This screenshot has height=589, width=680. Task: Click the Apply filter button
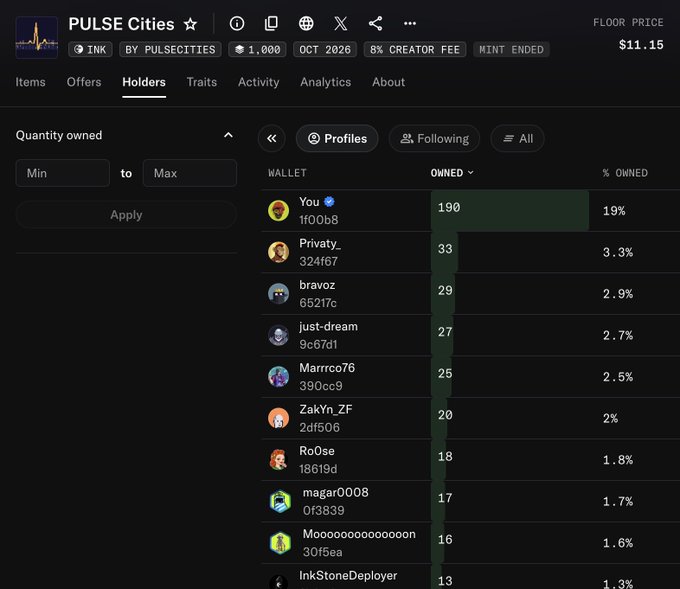126,215
